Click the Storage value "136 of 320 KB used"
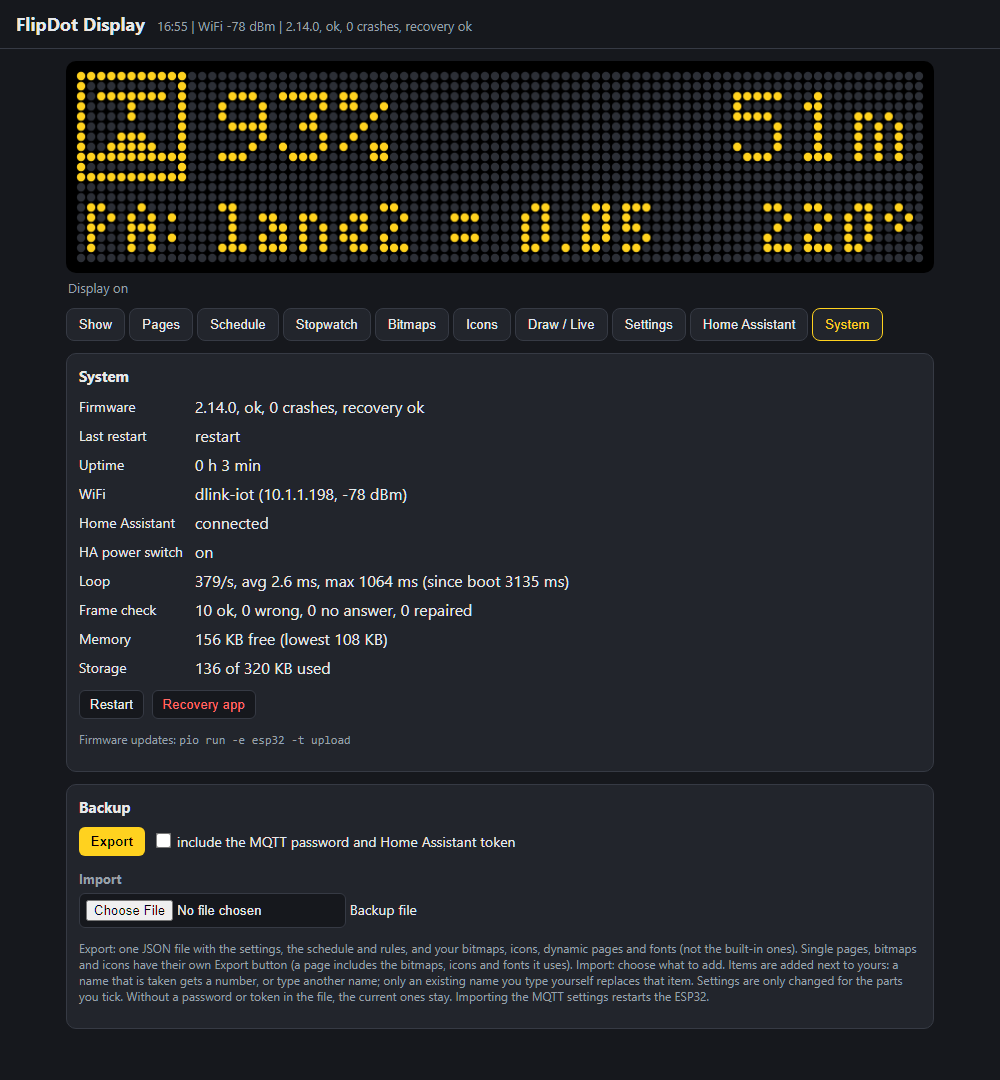The image size is (1000, 1080). click(262, 669)
